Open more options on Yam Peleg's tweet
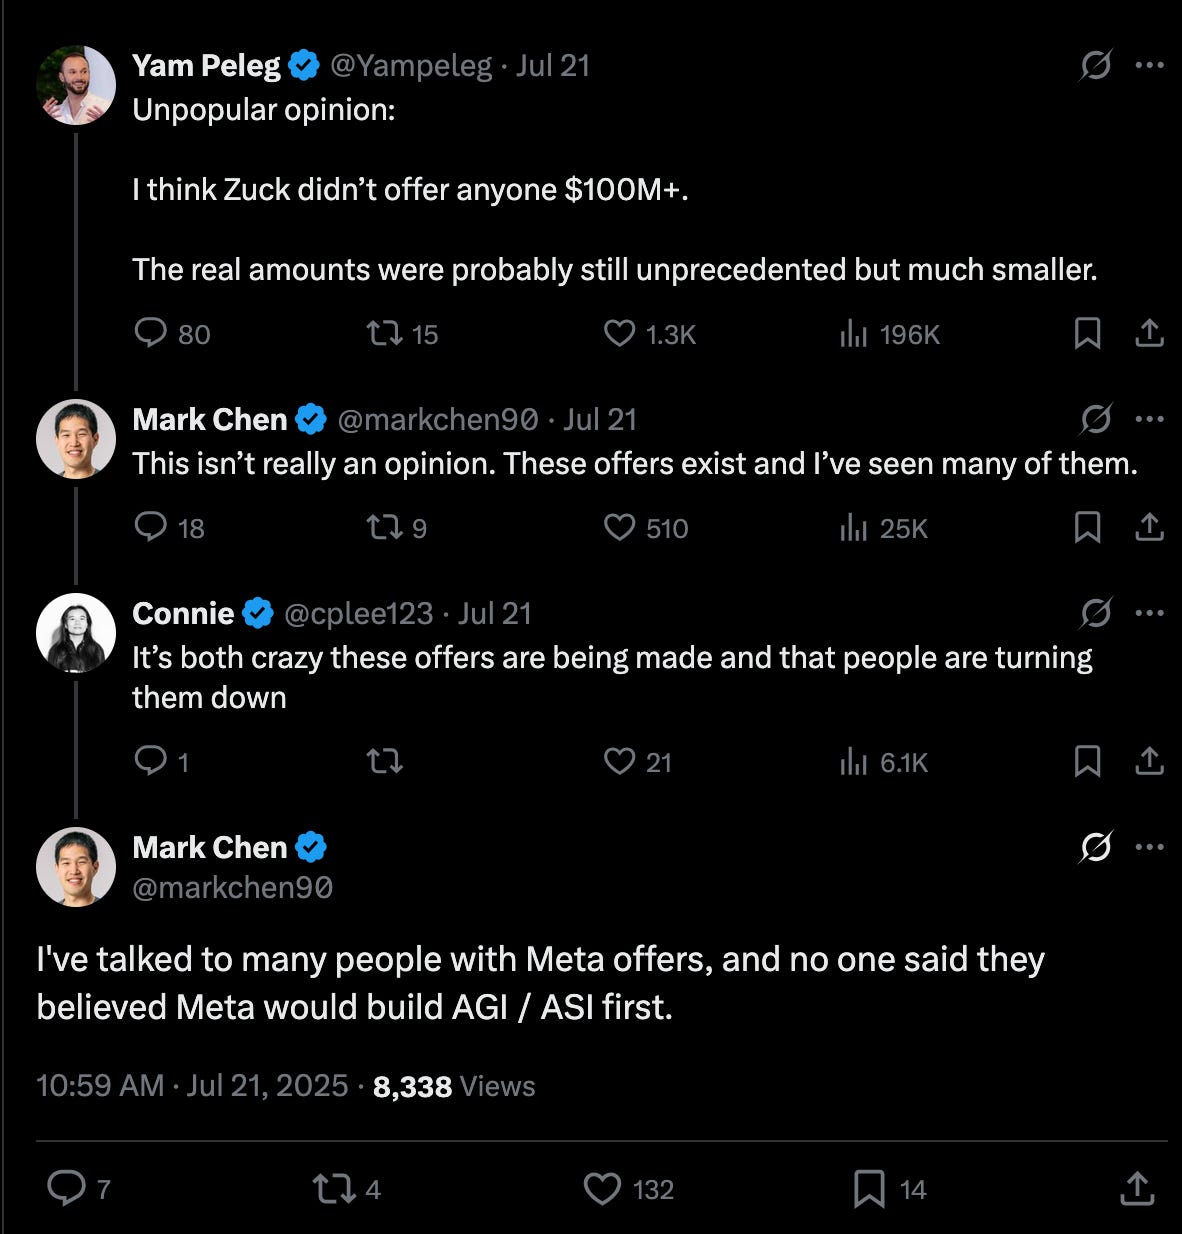Viewport: 1182px width, 1234px height. click(1150, 66)
